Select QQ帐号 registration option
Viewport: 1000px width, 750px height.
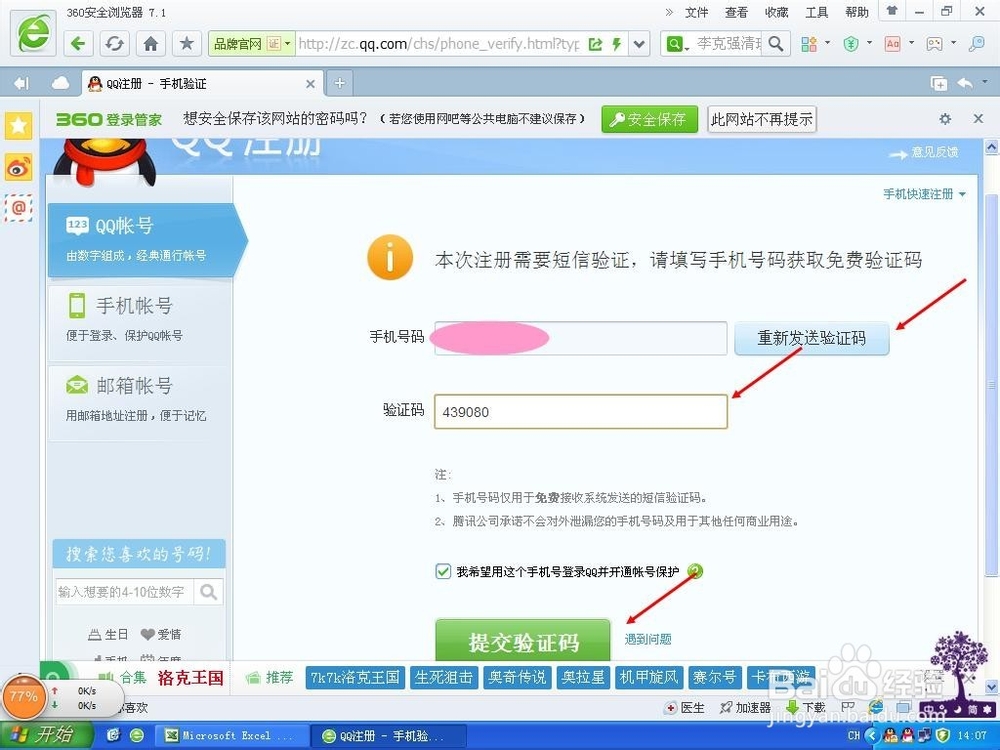click(145, 240)
